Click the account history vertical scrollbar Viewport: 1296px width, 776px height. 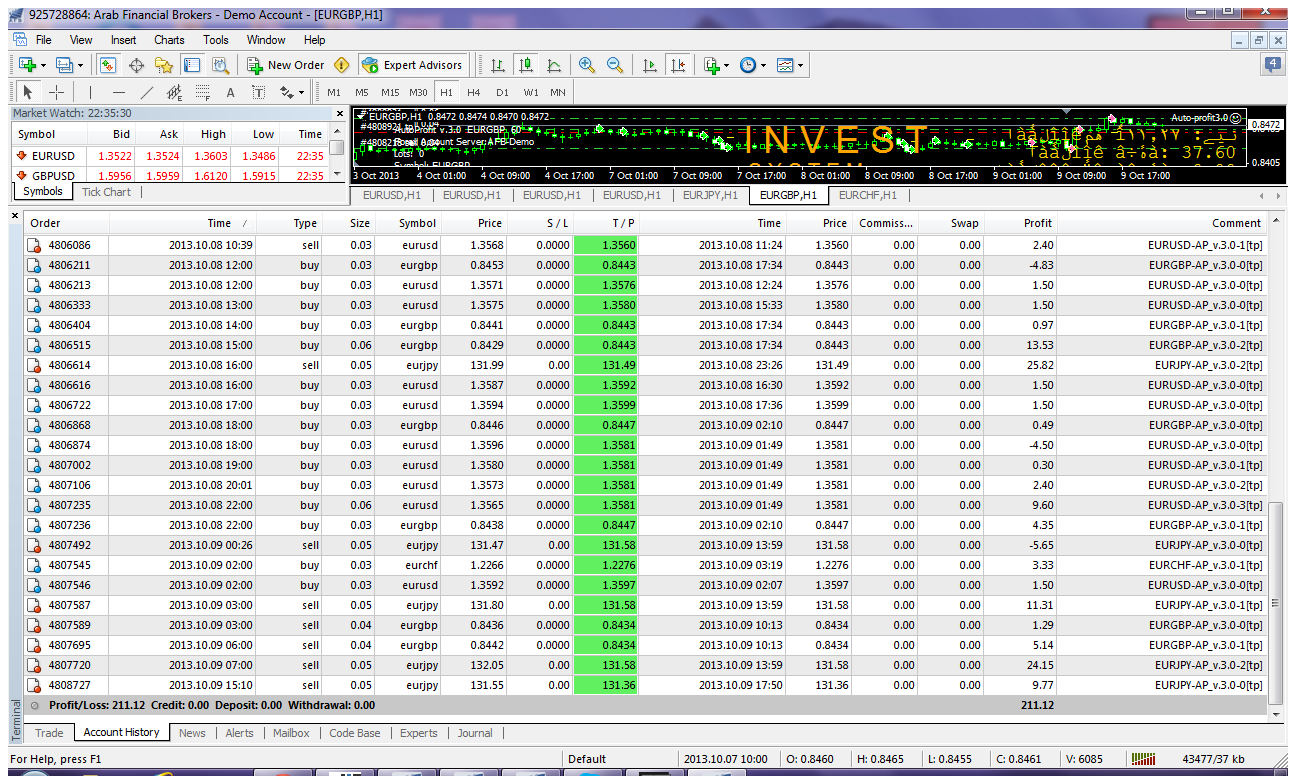pyautogui.click(x=1275, y=602)
